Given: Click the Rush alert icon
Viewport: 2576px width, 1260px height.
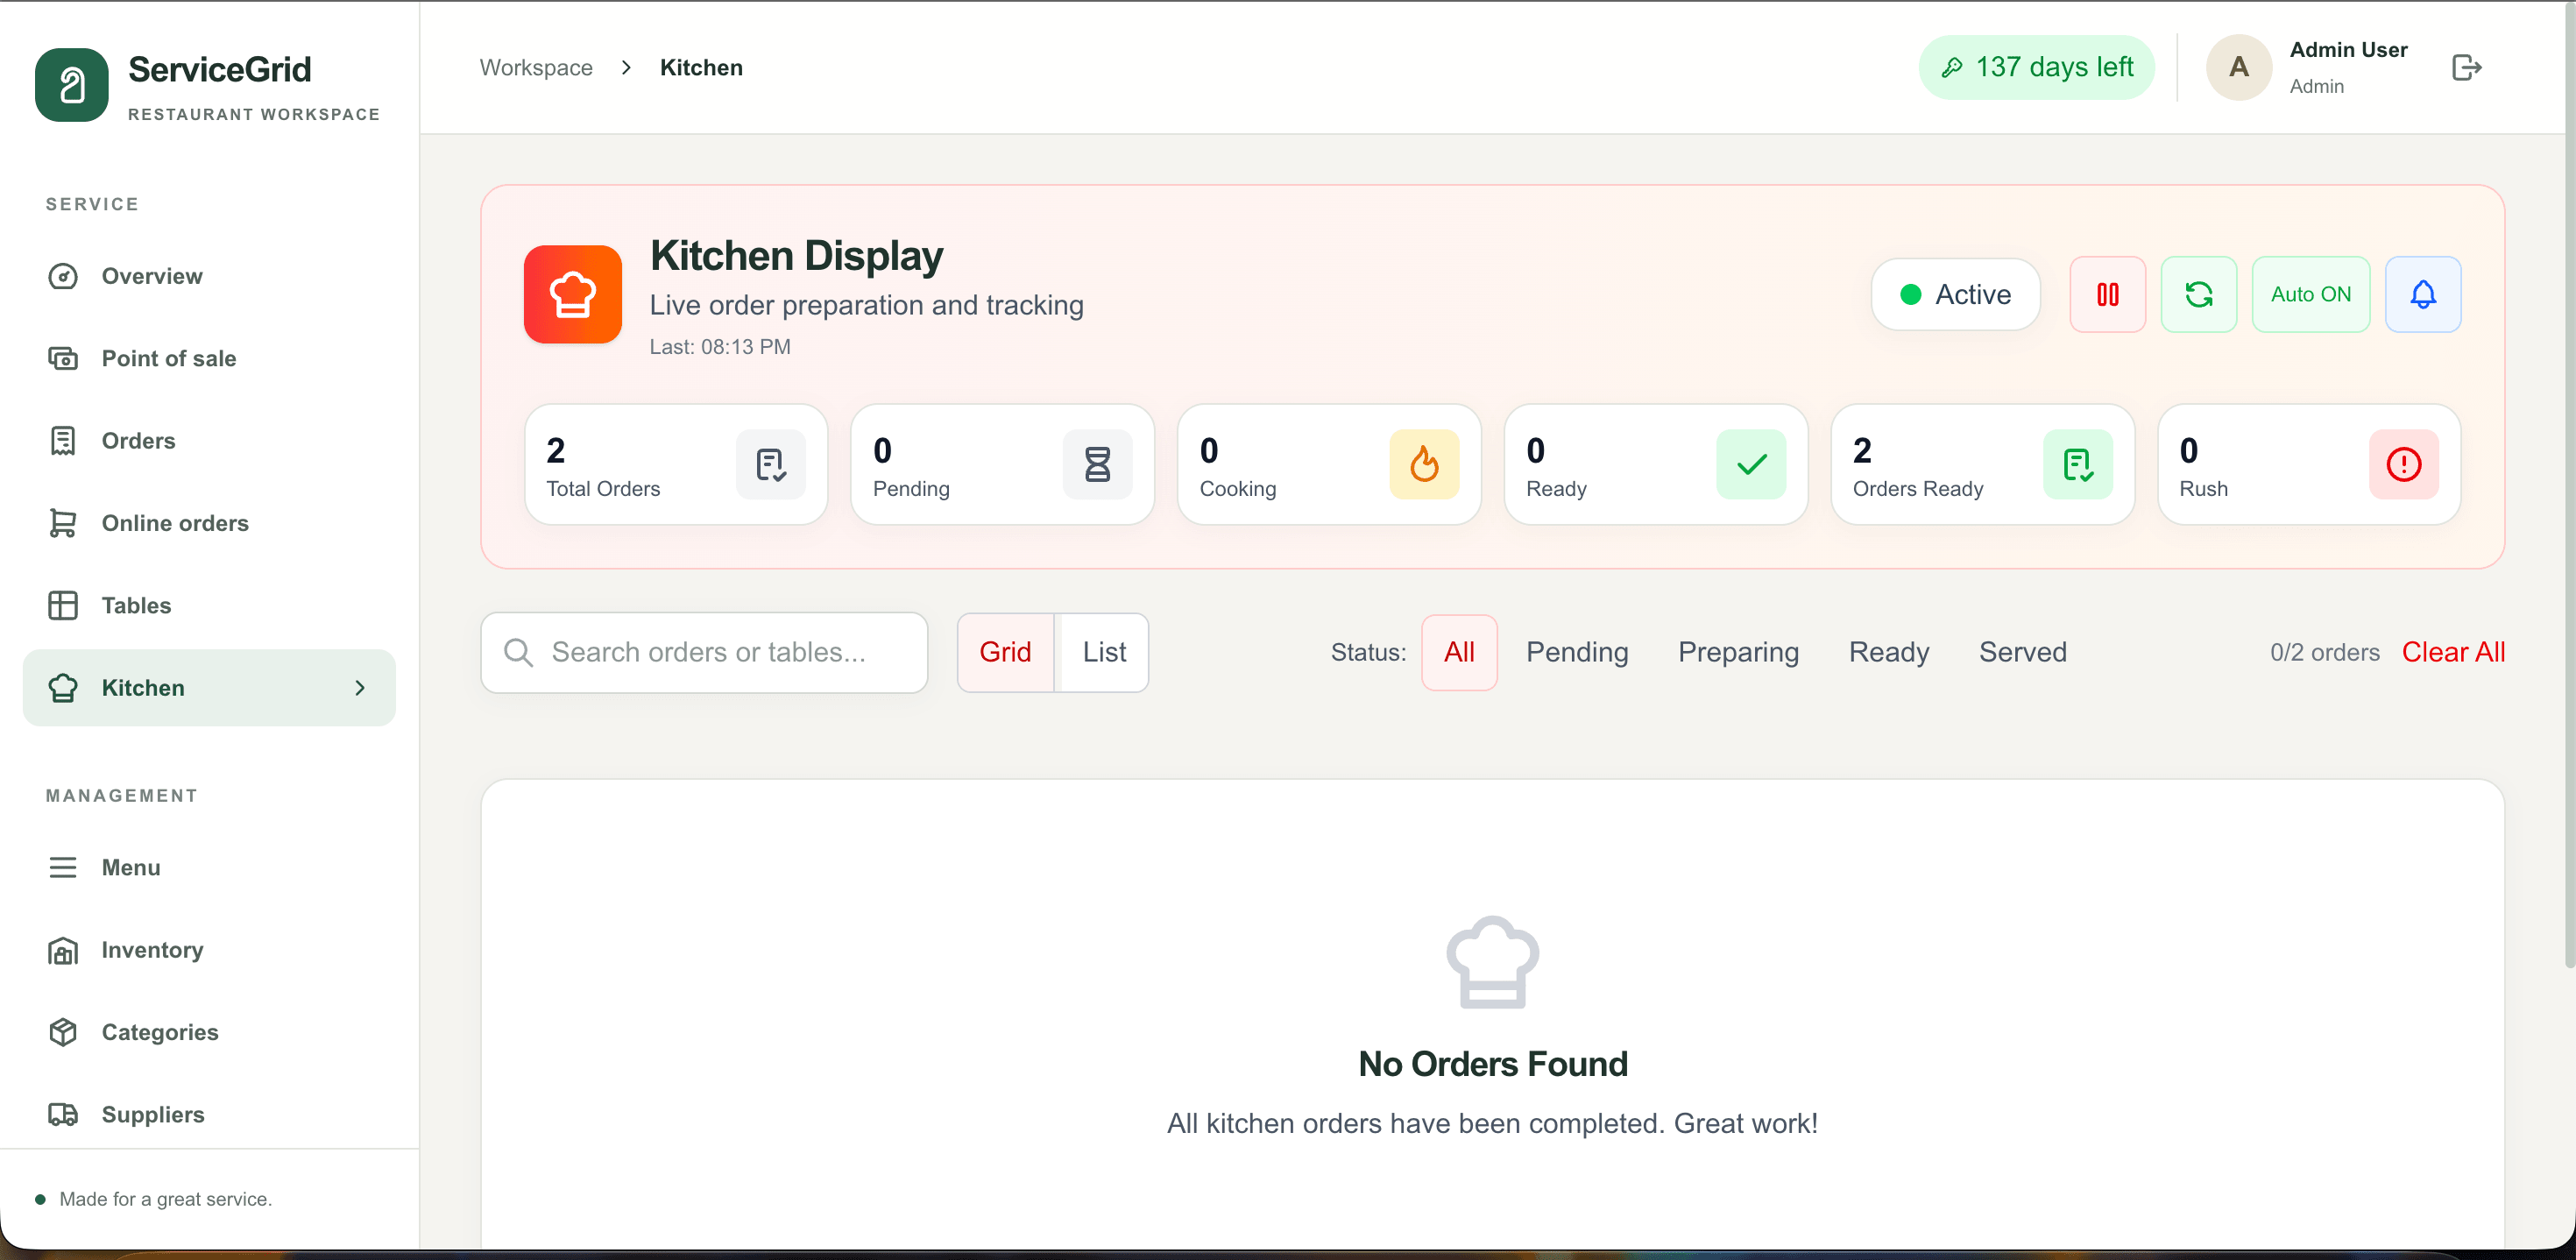Looking at the screenshot, I should pyautogui.click(x=2404, y=464).
